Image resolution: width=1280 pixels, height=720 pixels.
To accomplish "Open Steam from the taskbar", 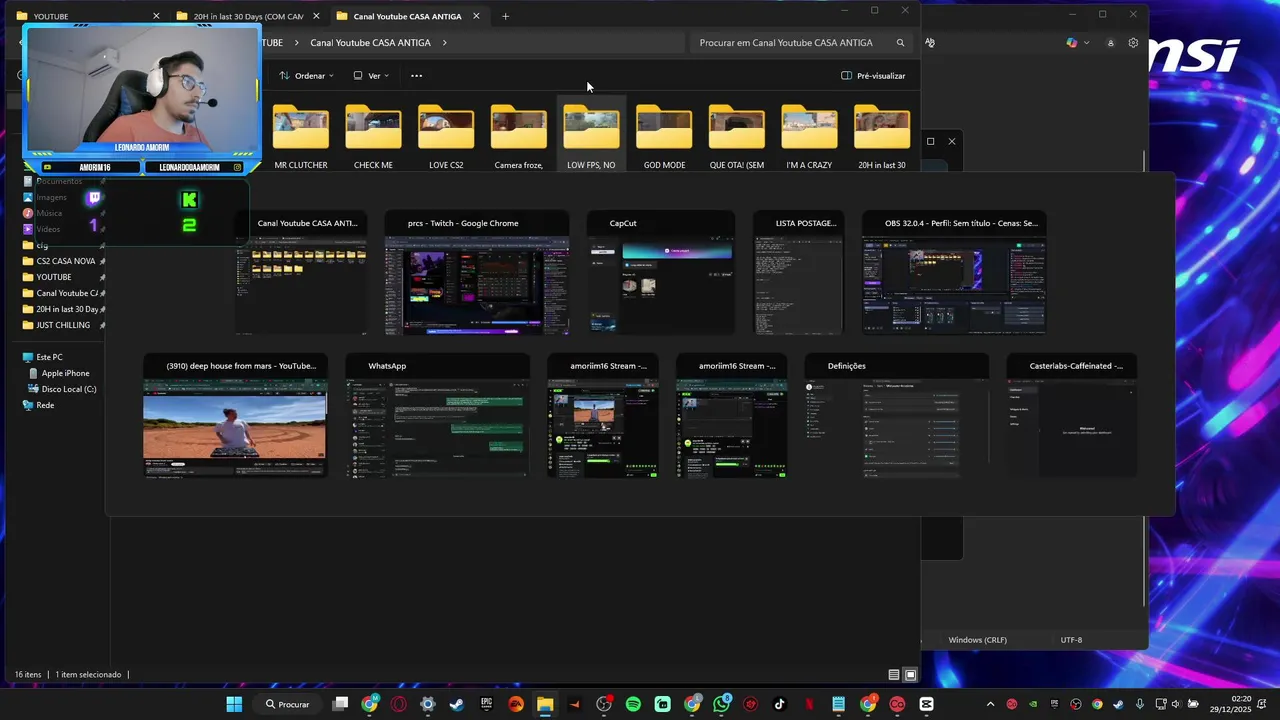I will 457,704.
